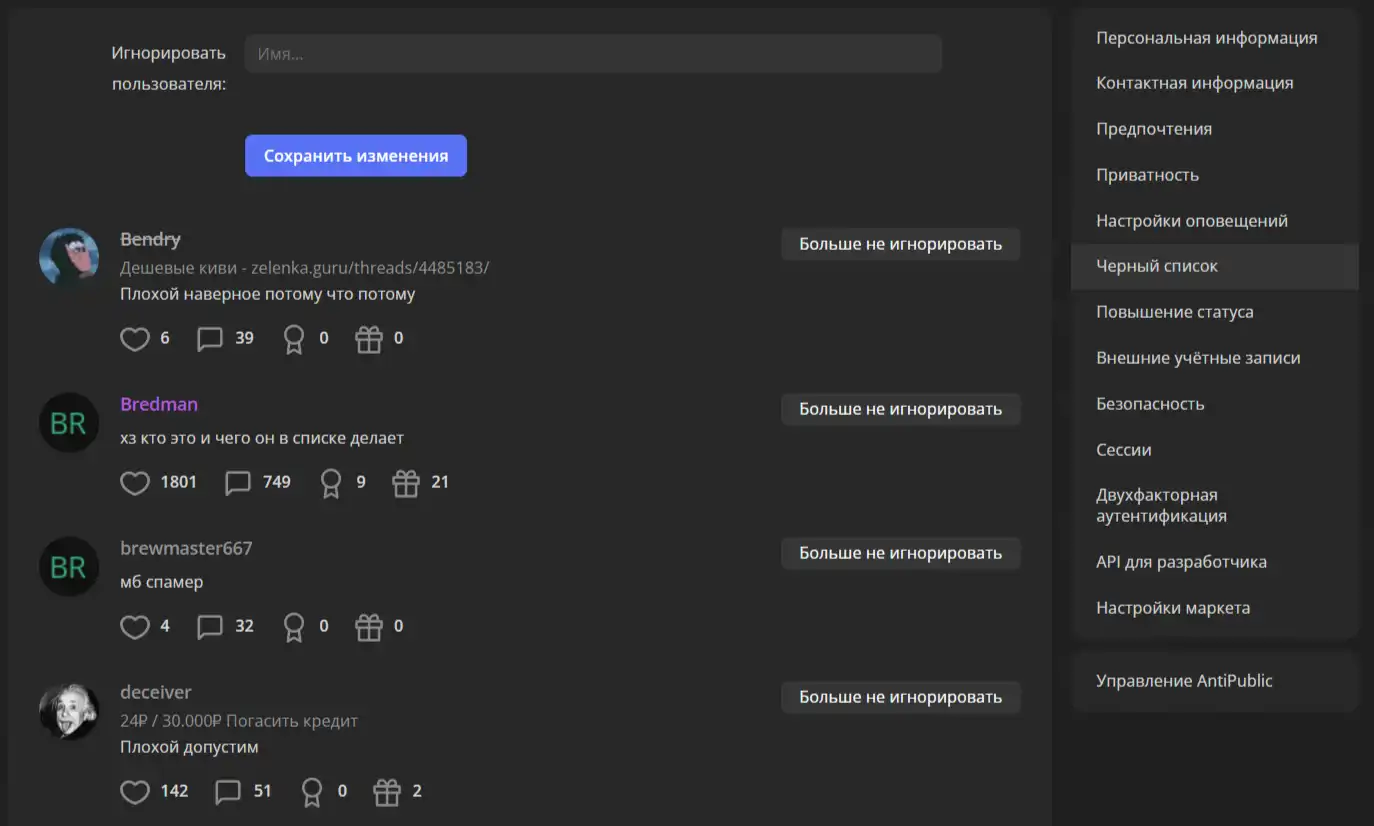Open the Приватность settings section
Screen dimensions: 1374x826
coord(1147,175)
